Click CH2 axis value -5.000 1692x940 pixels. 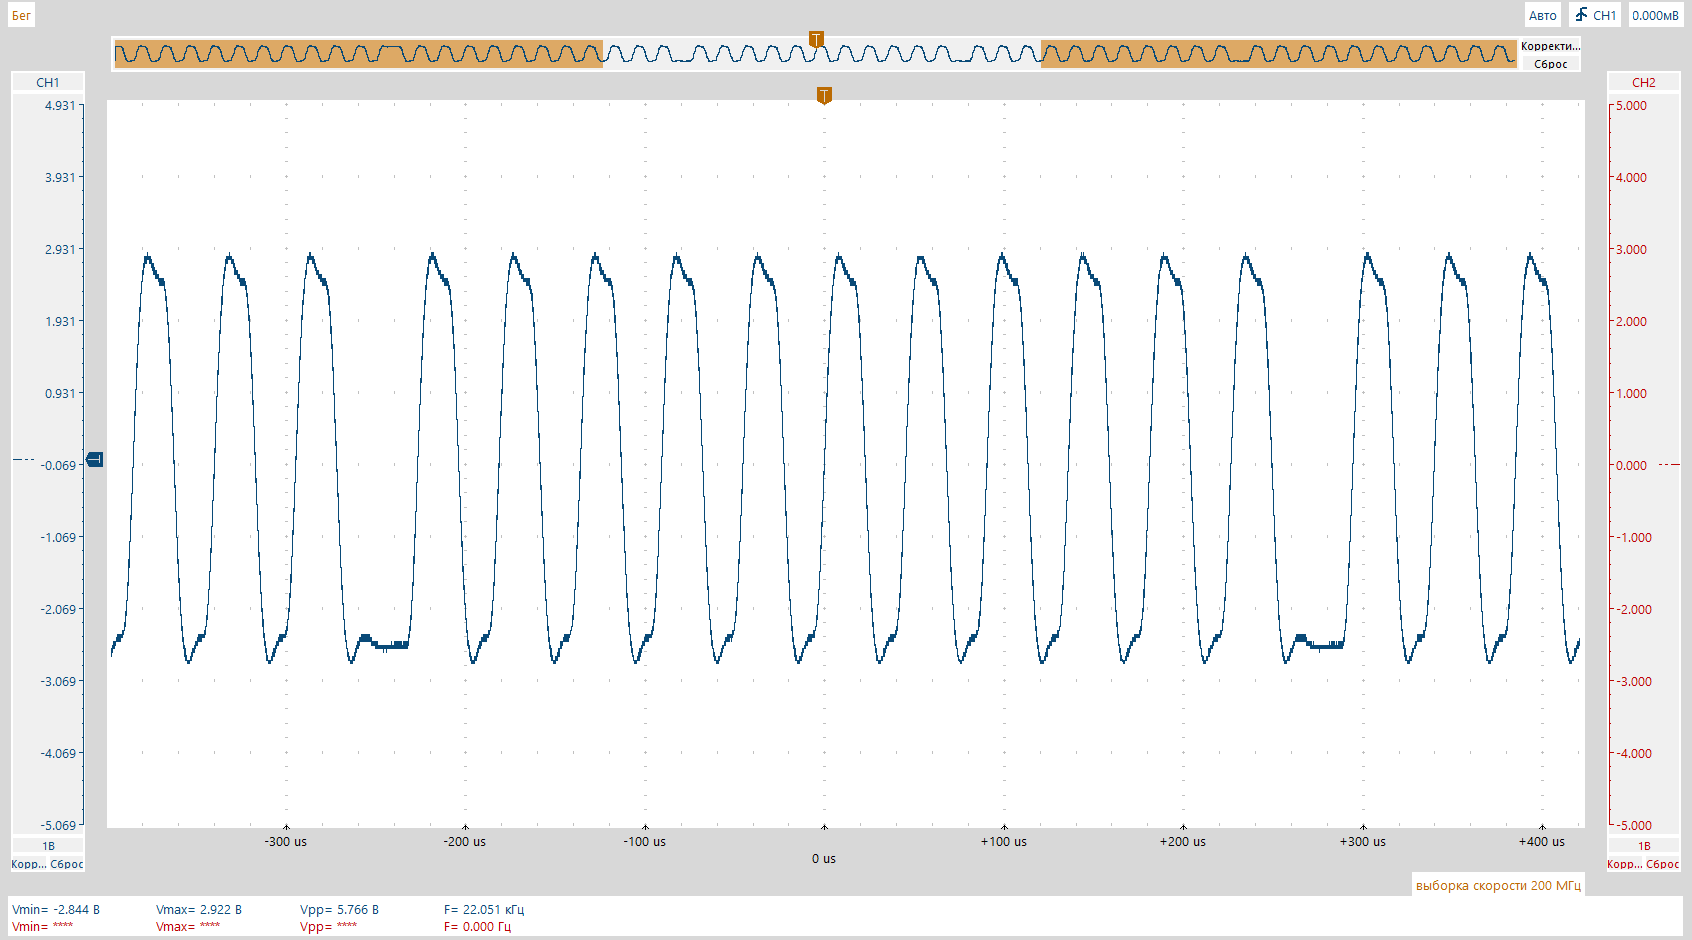pos(1633,825)
